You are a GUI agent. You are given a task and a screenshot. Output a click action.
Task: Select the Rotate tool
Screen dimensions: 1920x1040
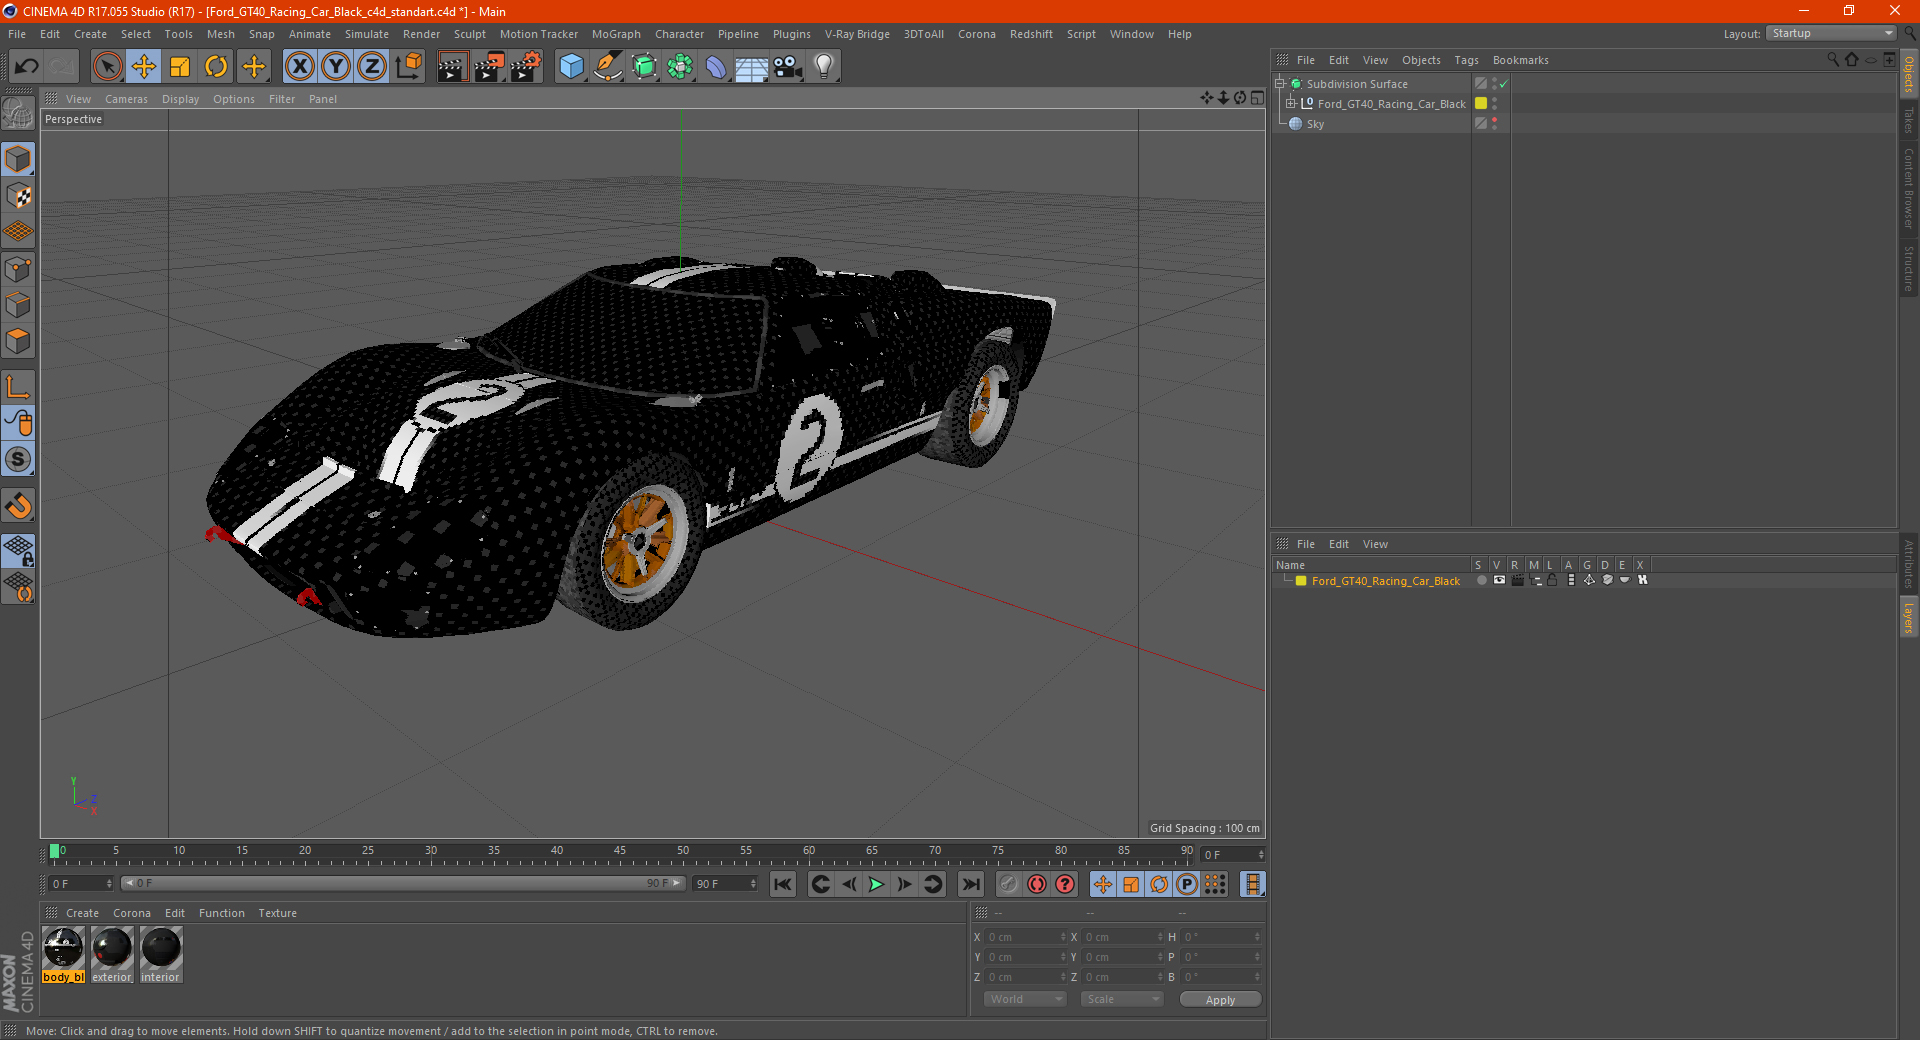coord(216,67)
